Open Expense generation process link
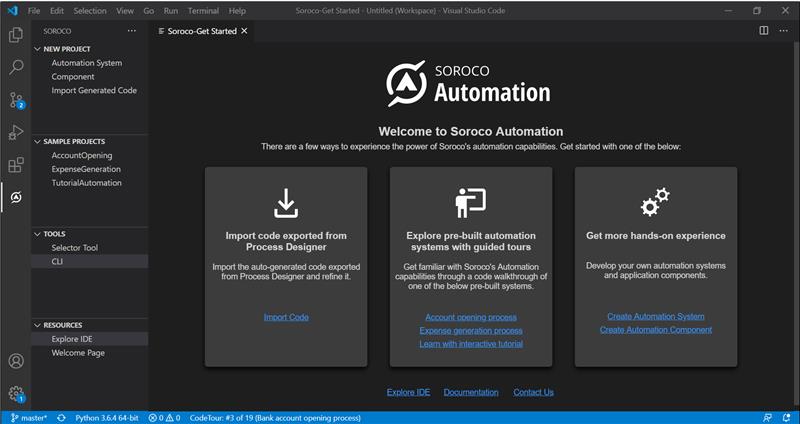The image size is (800, 424). pyautogui.click(x=471, y=331)
